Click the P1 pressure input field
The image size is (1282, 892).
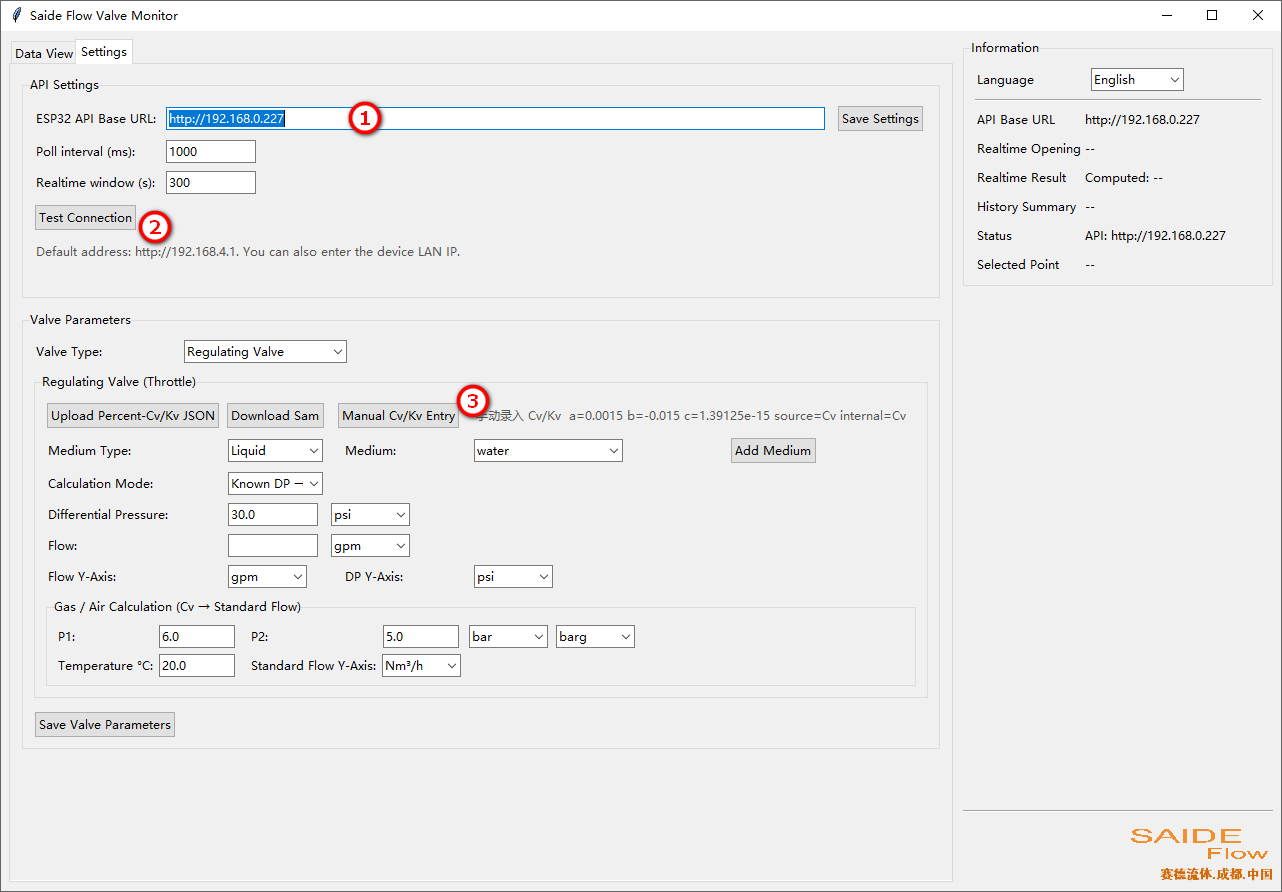click(197, 637)
